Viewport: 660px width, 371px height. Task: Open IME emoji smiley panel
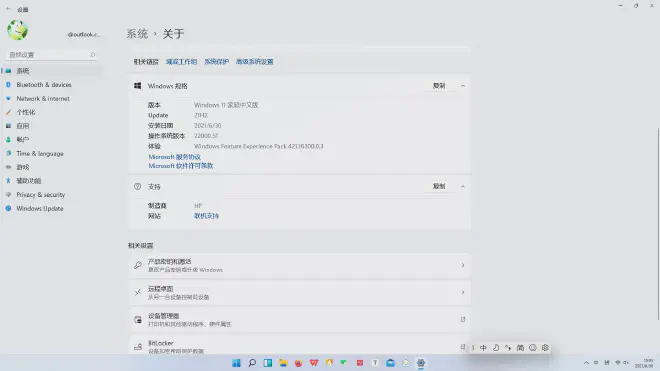(x=532, y=348)
